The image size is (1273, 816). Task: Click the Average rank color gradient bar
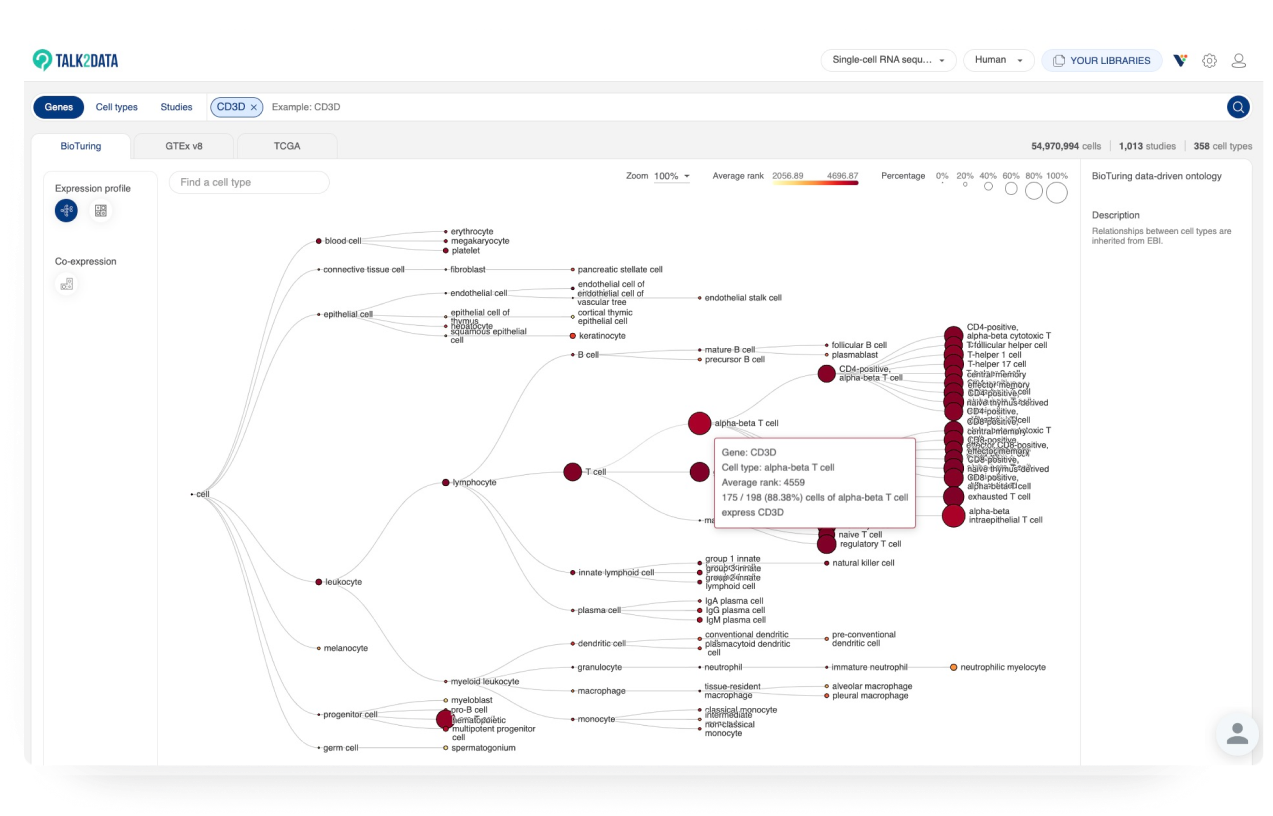point(813,184)
